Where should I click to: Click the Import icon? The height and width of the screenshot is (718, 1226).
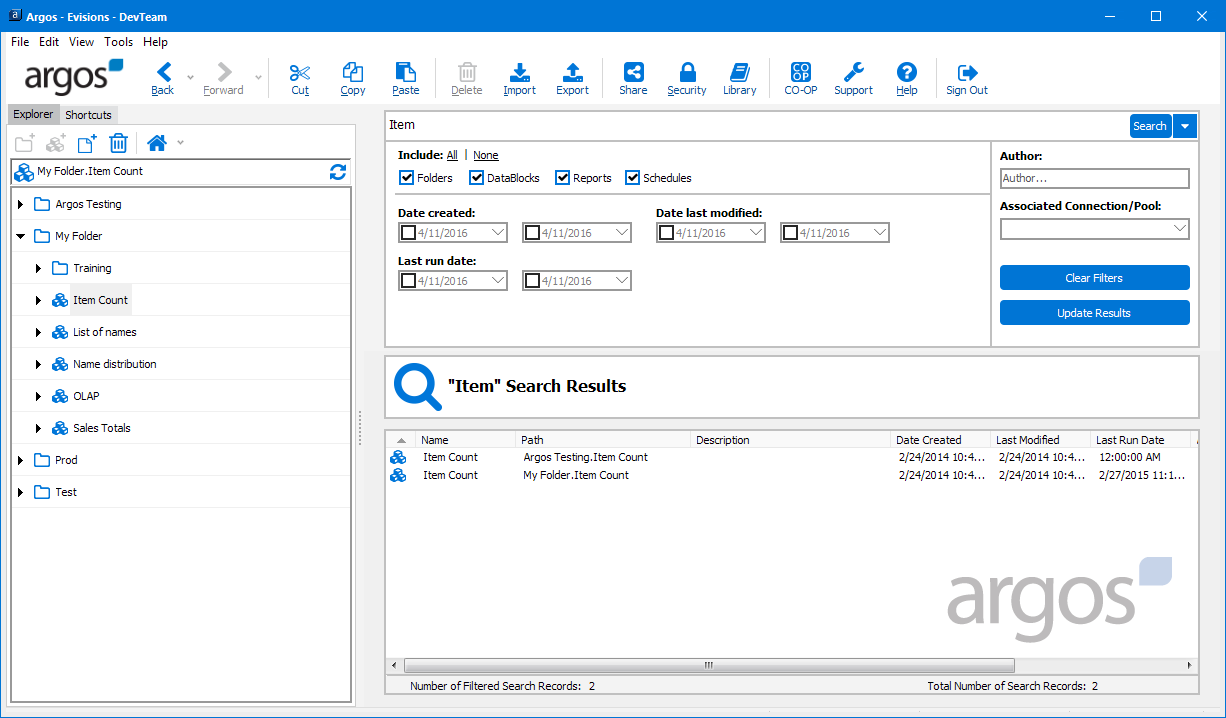point(520,72)
